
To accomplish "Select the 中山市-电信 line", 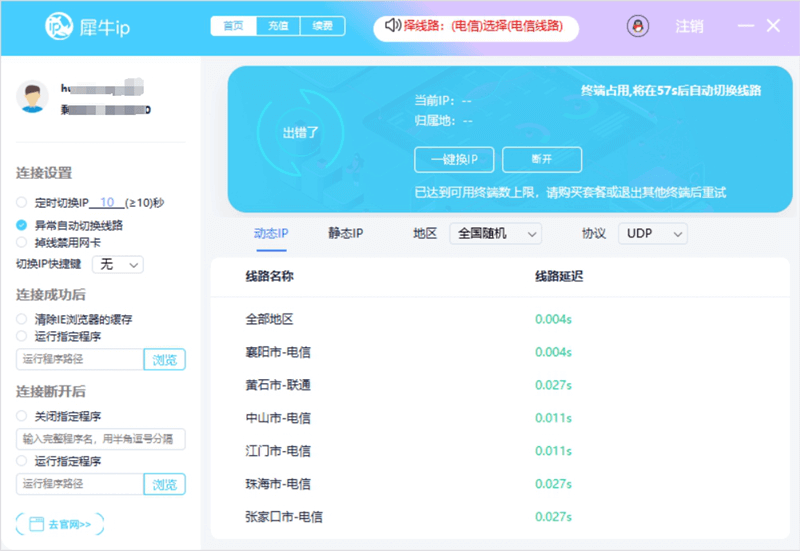I will 500,418.
